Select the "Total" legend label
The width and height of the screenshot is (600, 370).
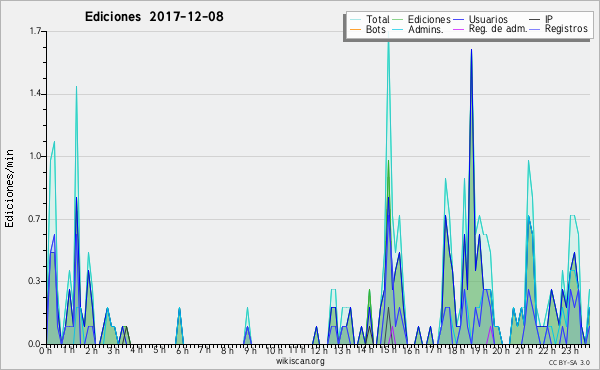(377, 19)
